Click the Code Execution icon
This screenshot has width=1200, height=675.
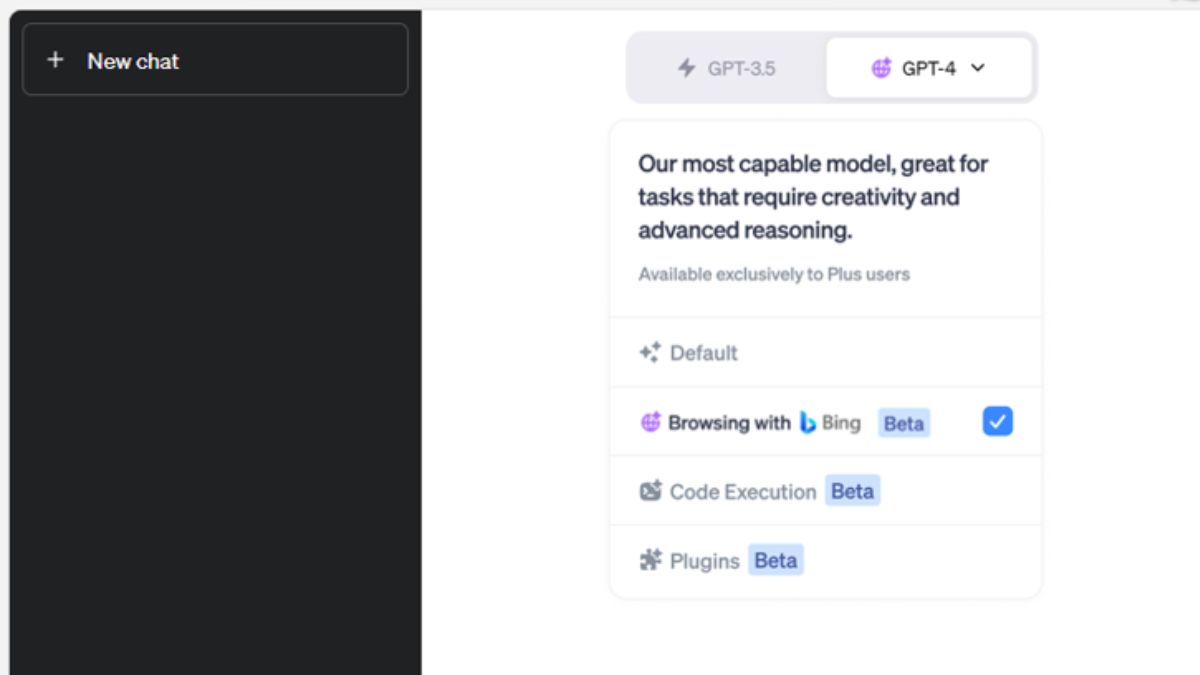click(651, 491)
